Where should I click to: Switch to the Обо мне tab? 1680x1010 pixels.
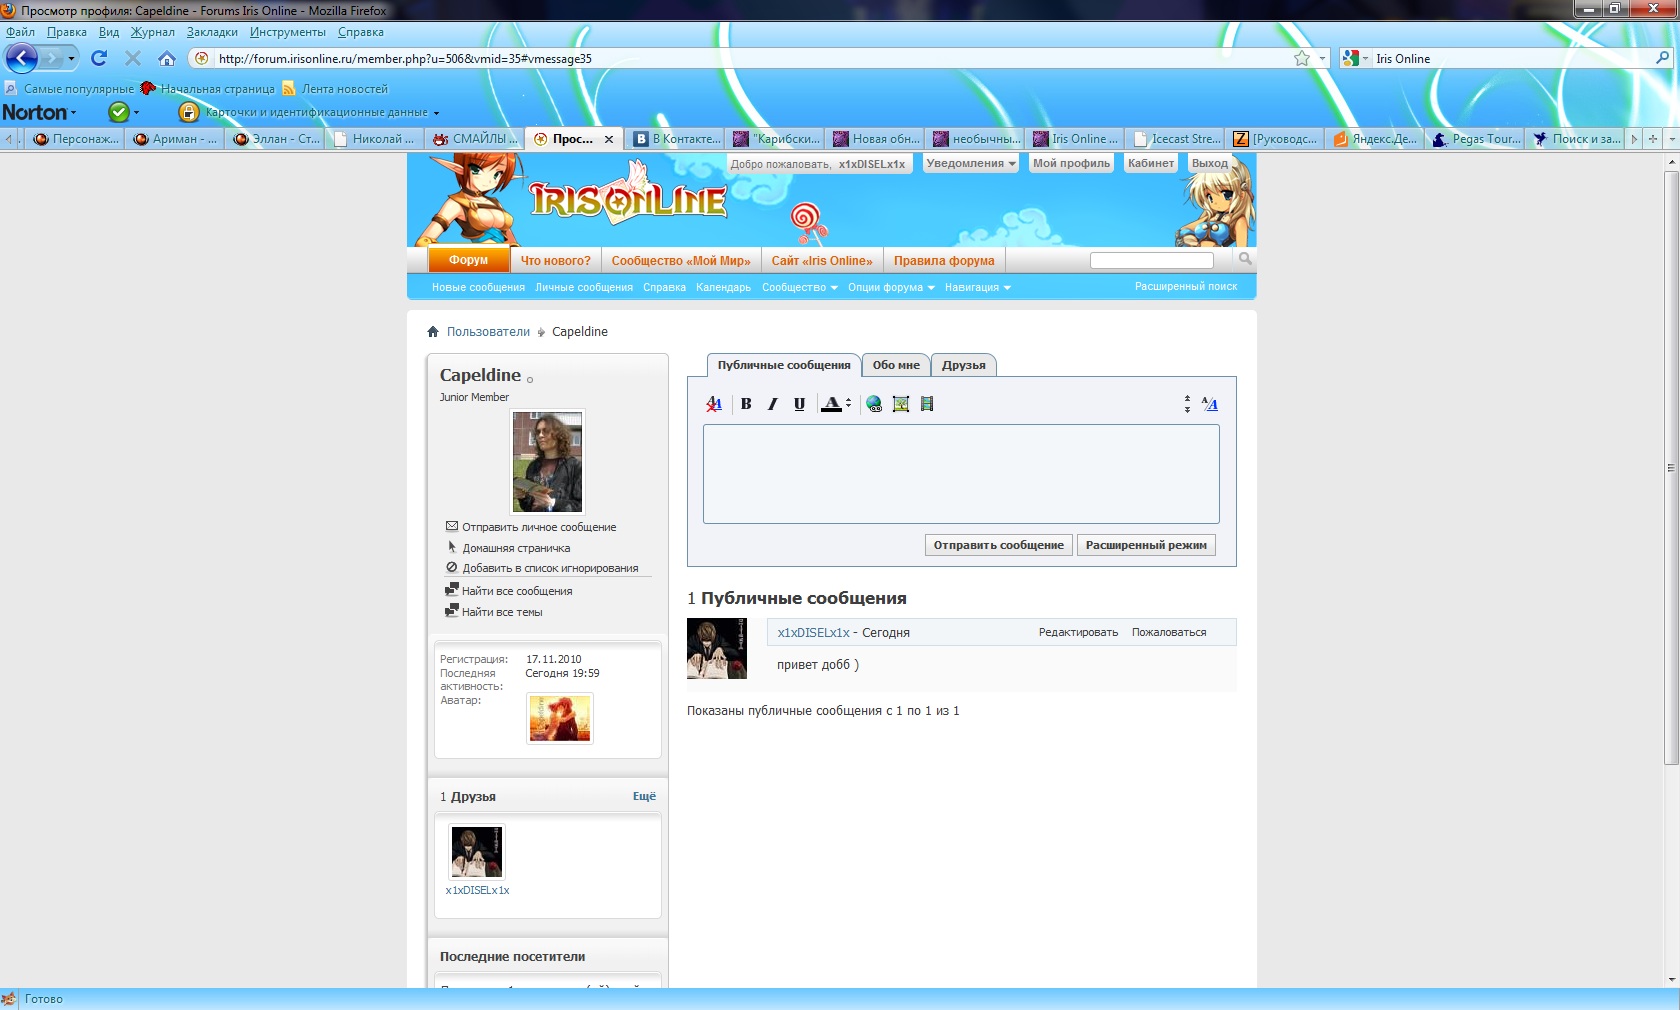click(x=895, y=365)
